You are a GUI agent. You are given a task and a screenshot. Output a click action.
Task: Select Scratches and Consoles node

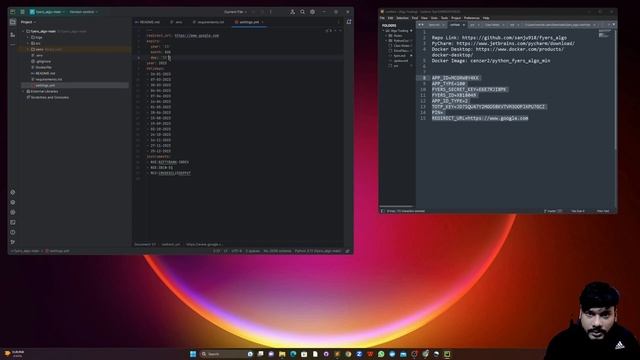(x=48, y=98)
